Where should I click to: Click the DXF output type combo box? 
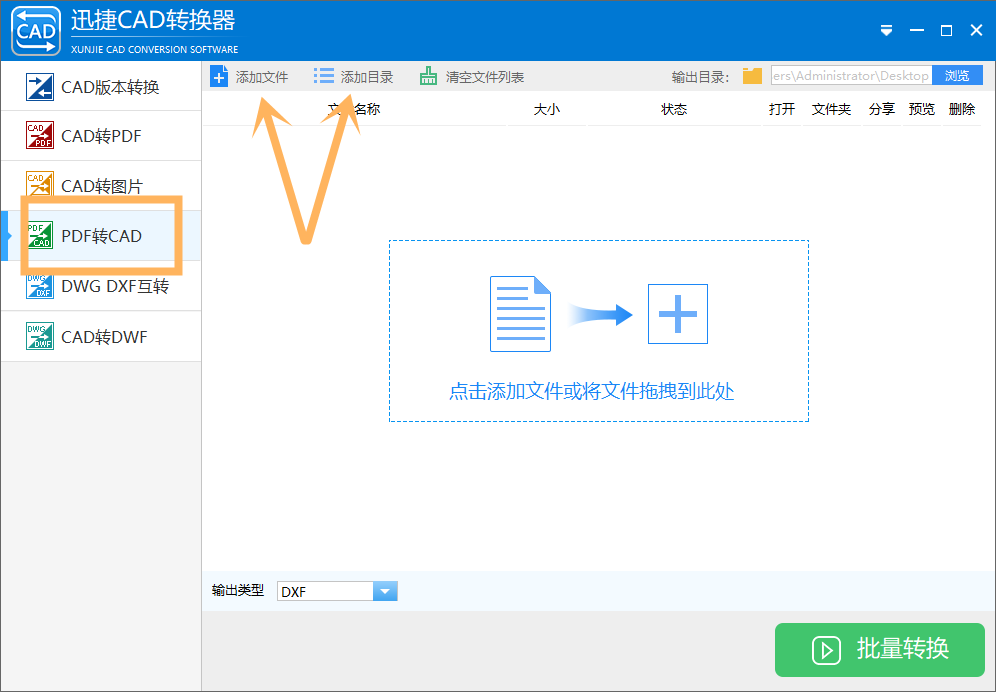coord(337,592)
